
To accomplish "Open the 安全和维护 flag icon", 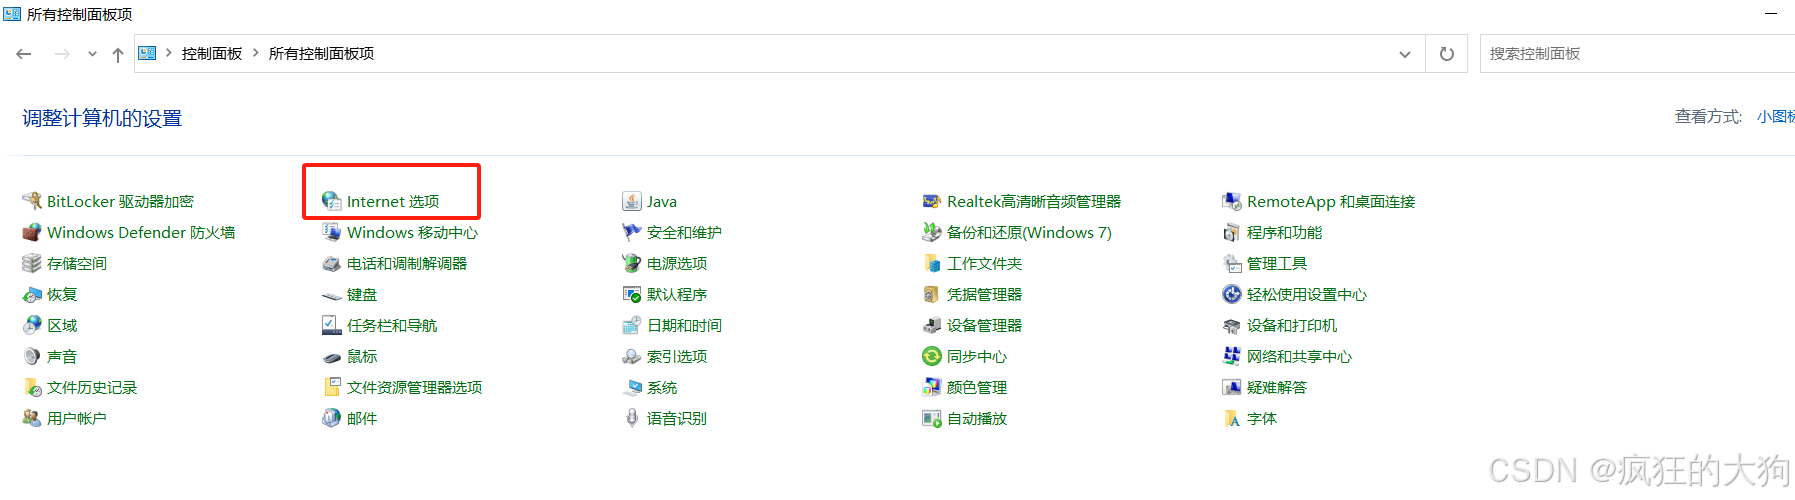I will tap(632, 232).
